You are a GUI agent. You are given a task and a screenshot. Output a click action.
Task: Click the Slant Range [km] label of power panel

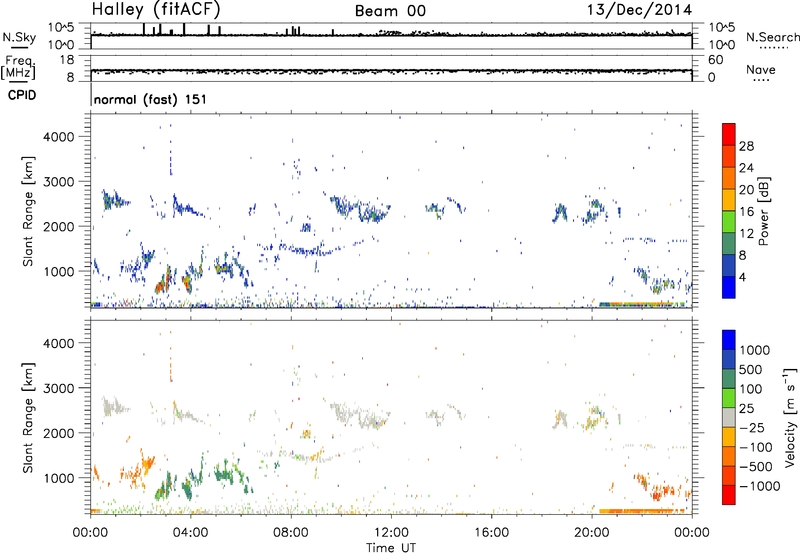(28, 211)
